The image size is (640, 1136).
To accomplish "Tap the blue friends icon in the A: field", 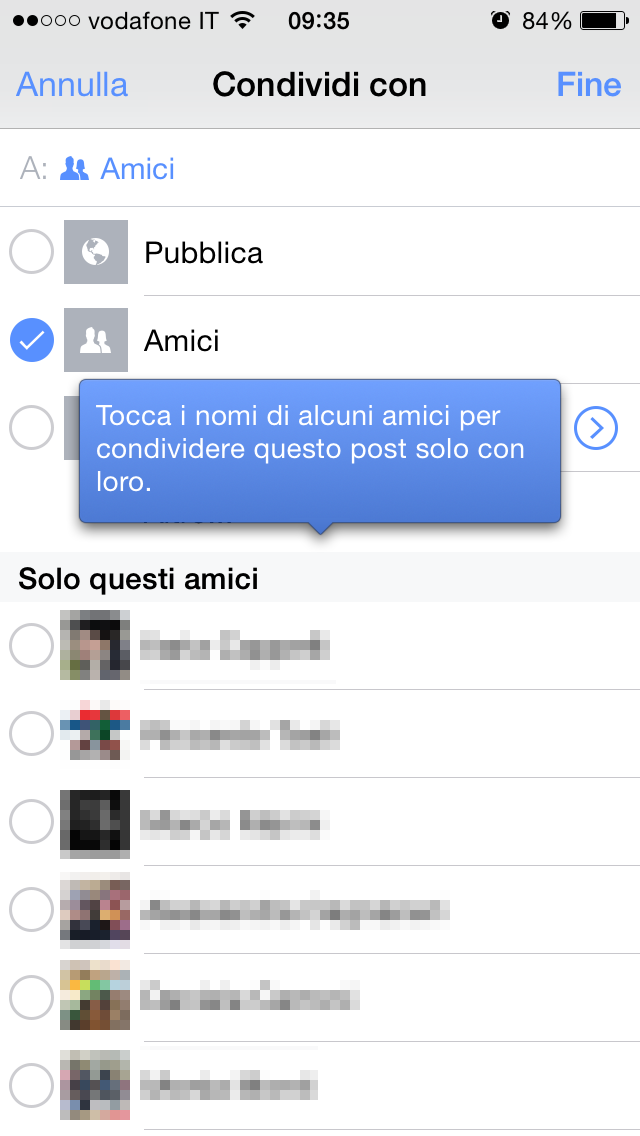I will [x=75, y=169].
